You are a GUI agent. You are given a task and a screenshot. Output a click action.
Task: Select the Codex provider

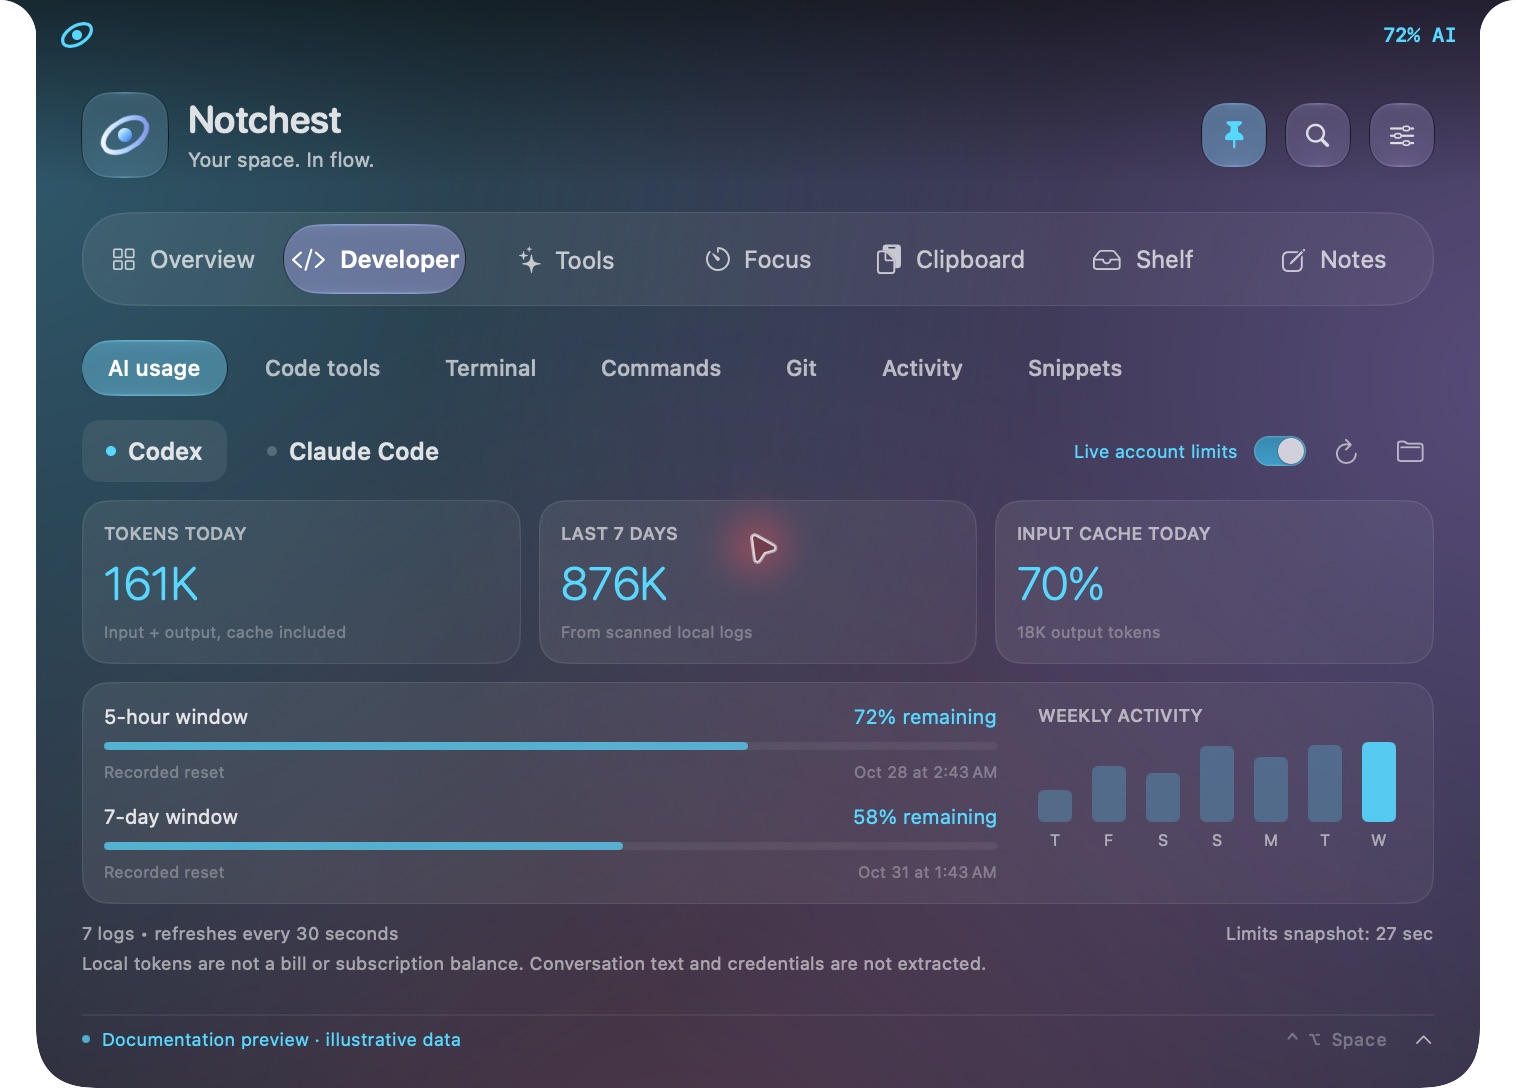[x=154, y=452]
